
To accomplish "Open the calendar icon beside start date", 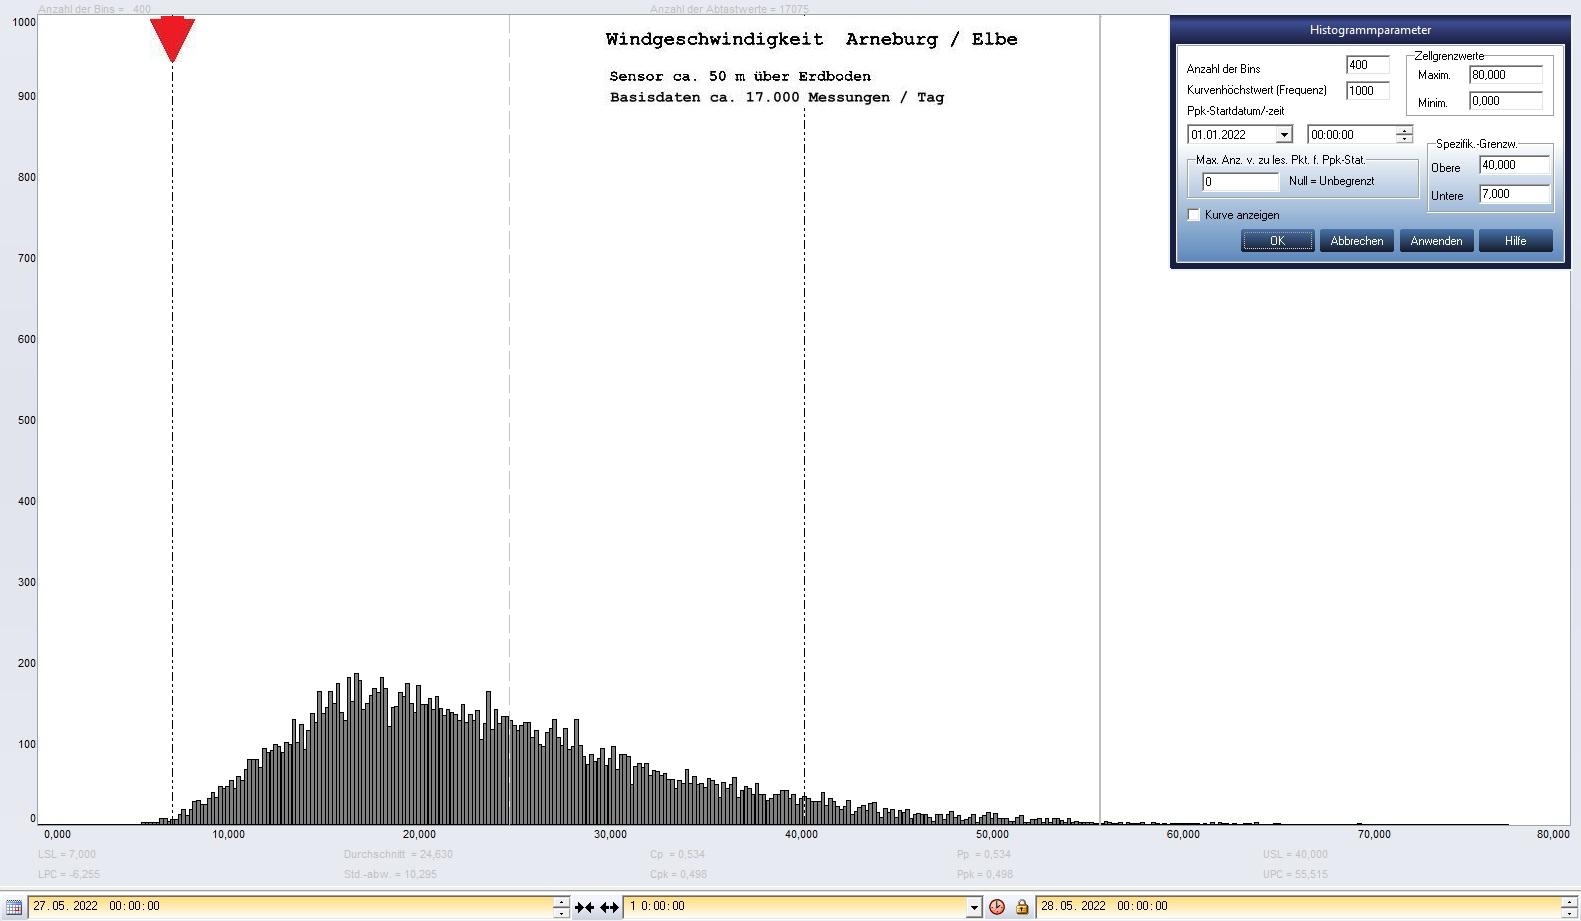I will tap(14, 907).
